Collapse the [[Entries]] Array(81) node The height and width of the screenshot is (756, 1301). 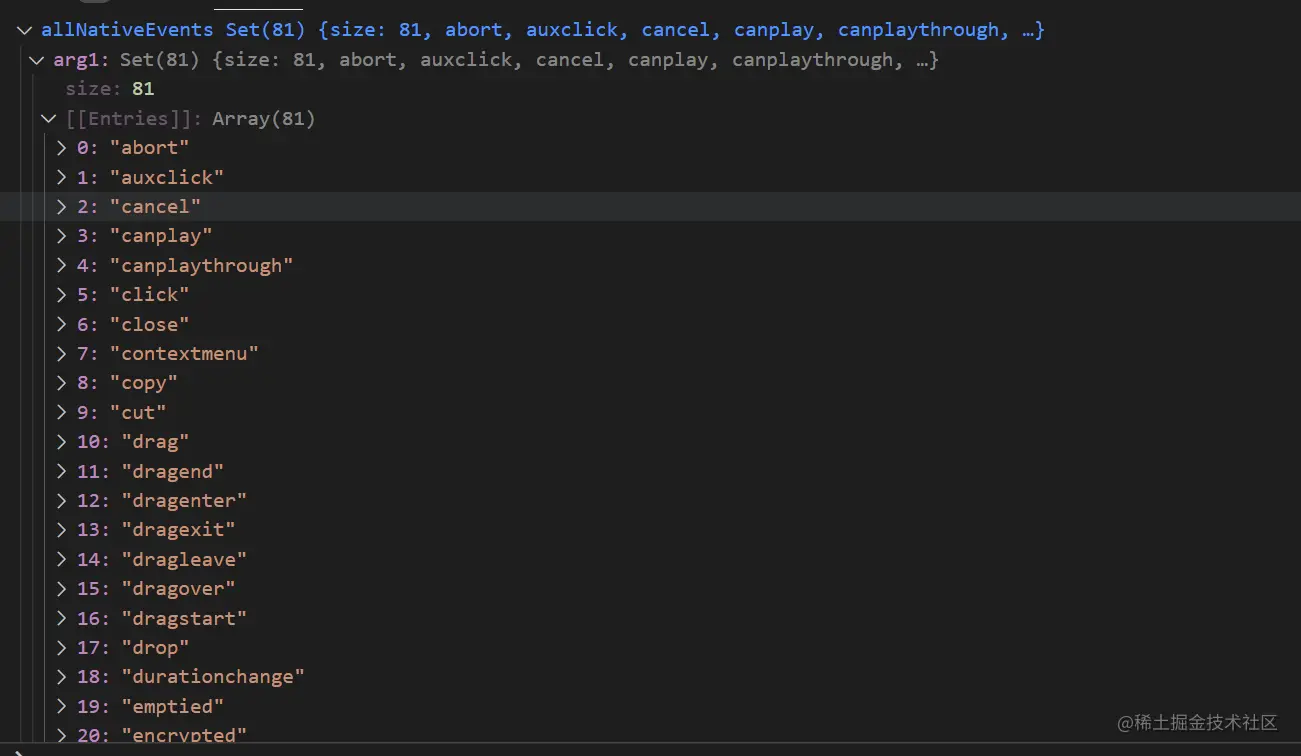click(x=48, y=119)
